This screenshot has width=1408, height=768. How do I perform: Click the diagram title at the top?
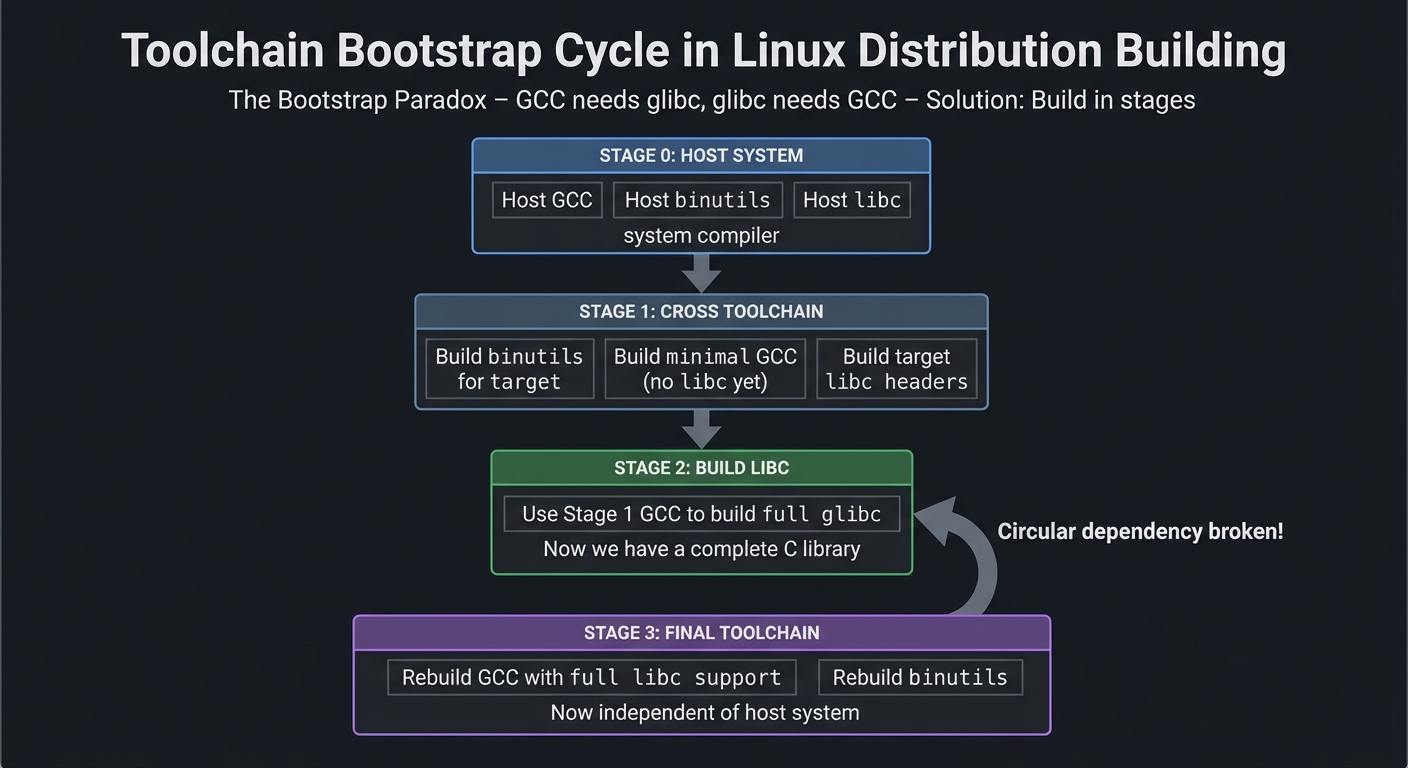(x=703, y=50)
